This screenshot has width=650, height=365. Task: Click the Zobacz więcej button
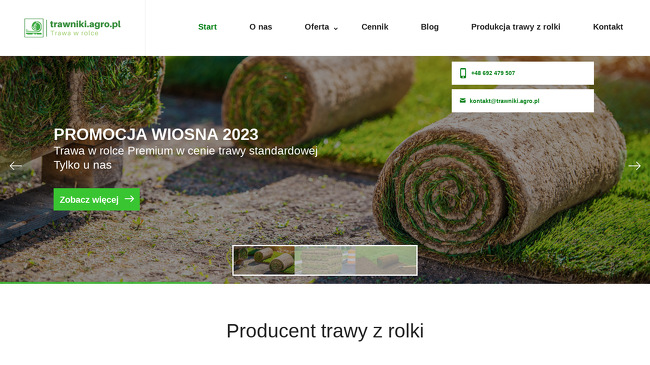(97, 200)
